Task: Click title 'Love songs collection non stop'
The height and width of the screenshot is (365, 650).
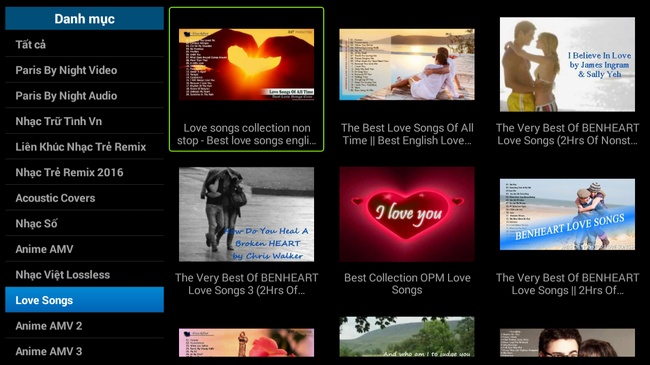Action: (247, 134)
